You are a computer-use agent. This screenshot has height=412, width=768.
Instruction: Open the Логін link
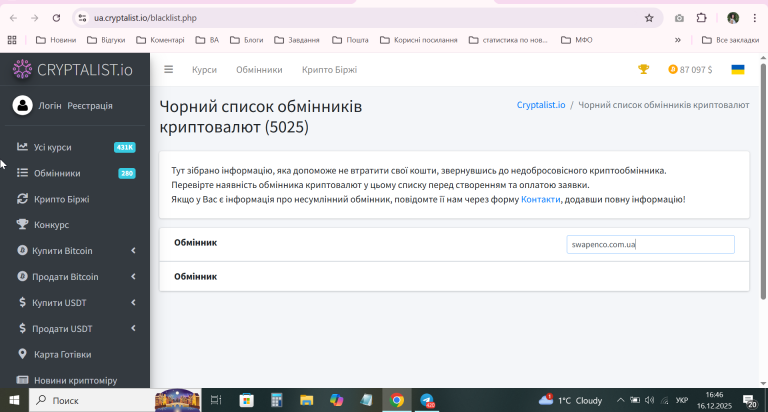(x=50, y=106)
